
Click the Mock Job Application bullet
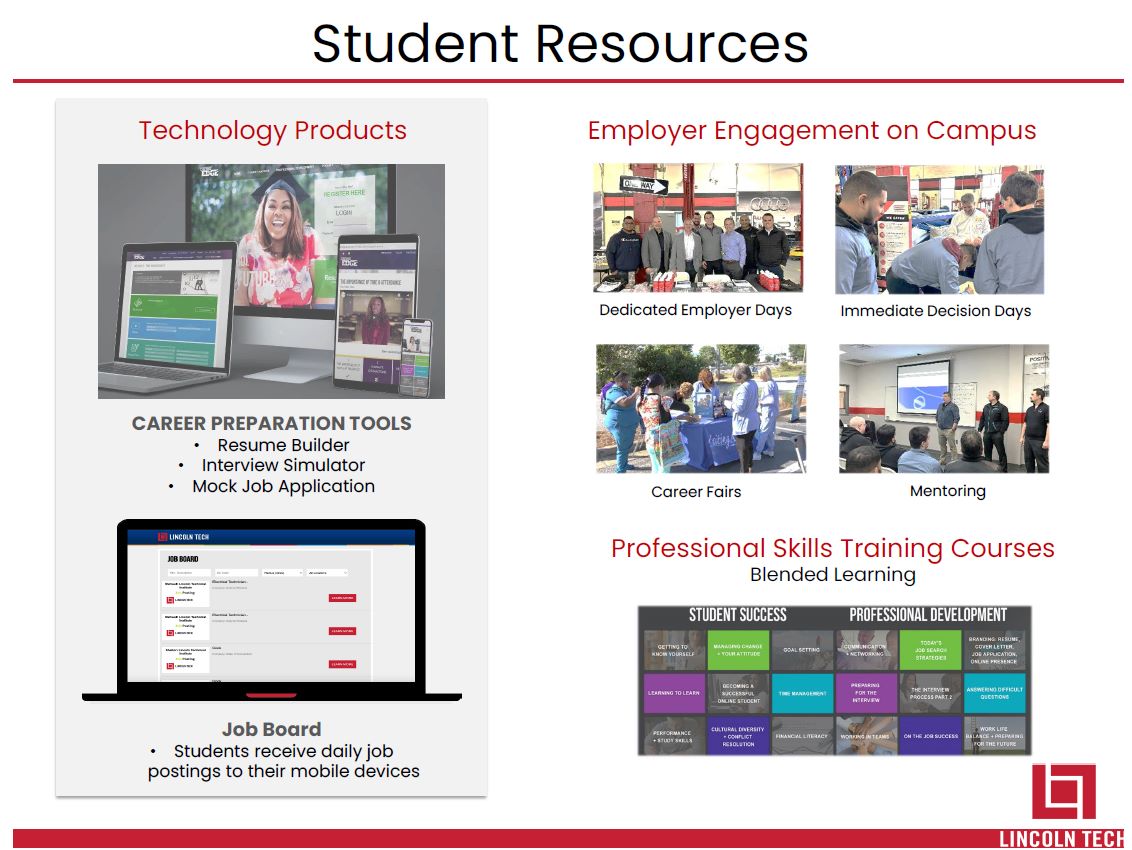(x=283, y=486)
